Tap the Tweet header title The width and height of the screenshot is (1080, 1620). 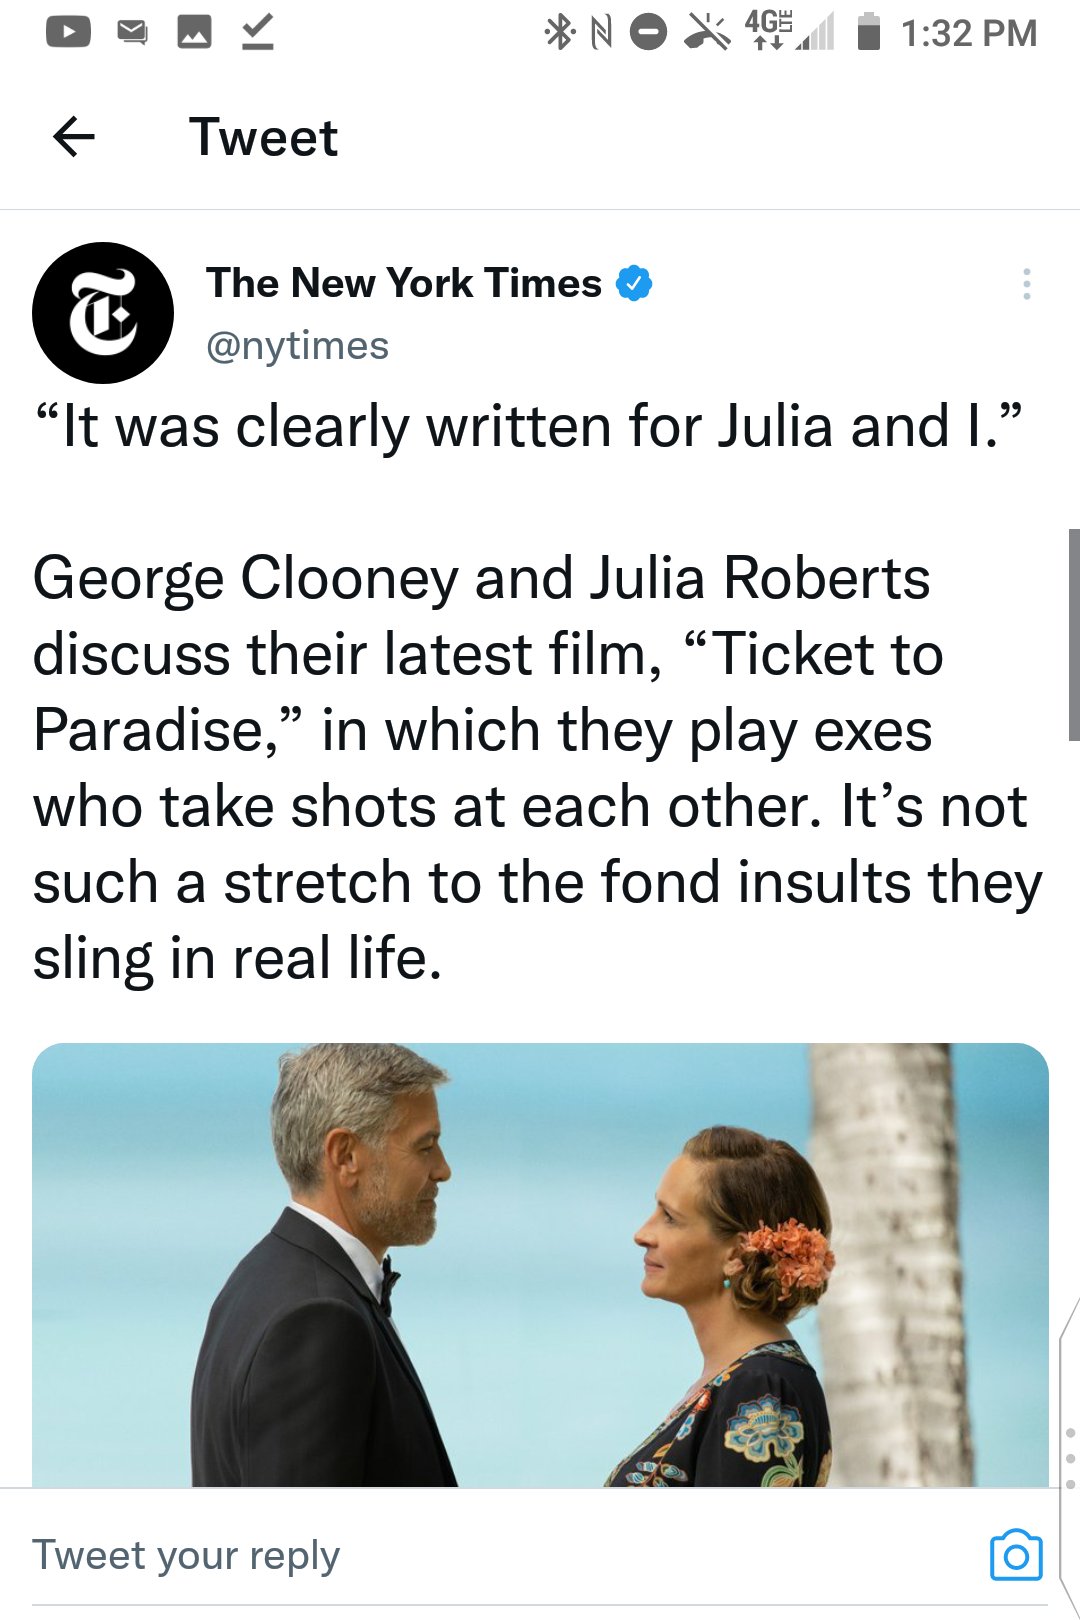coord(264,137)
